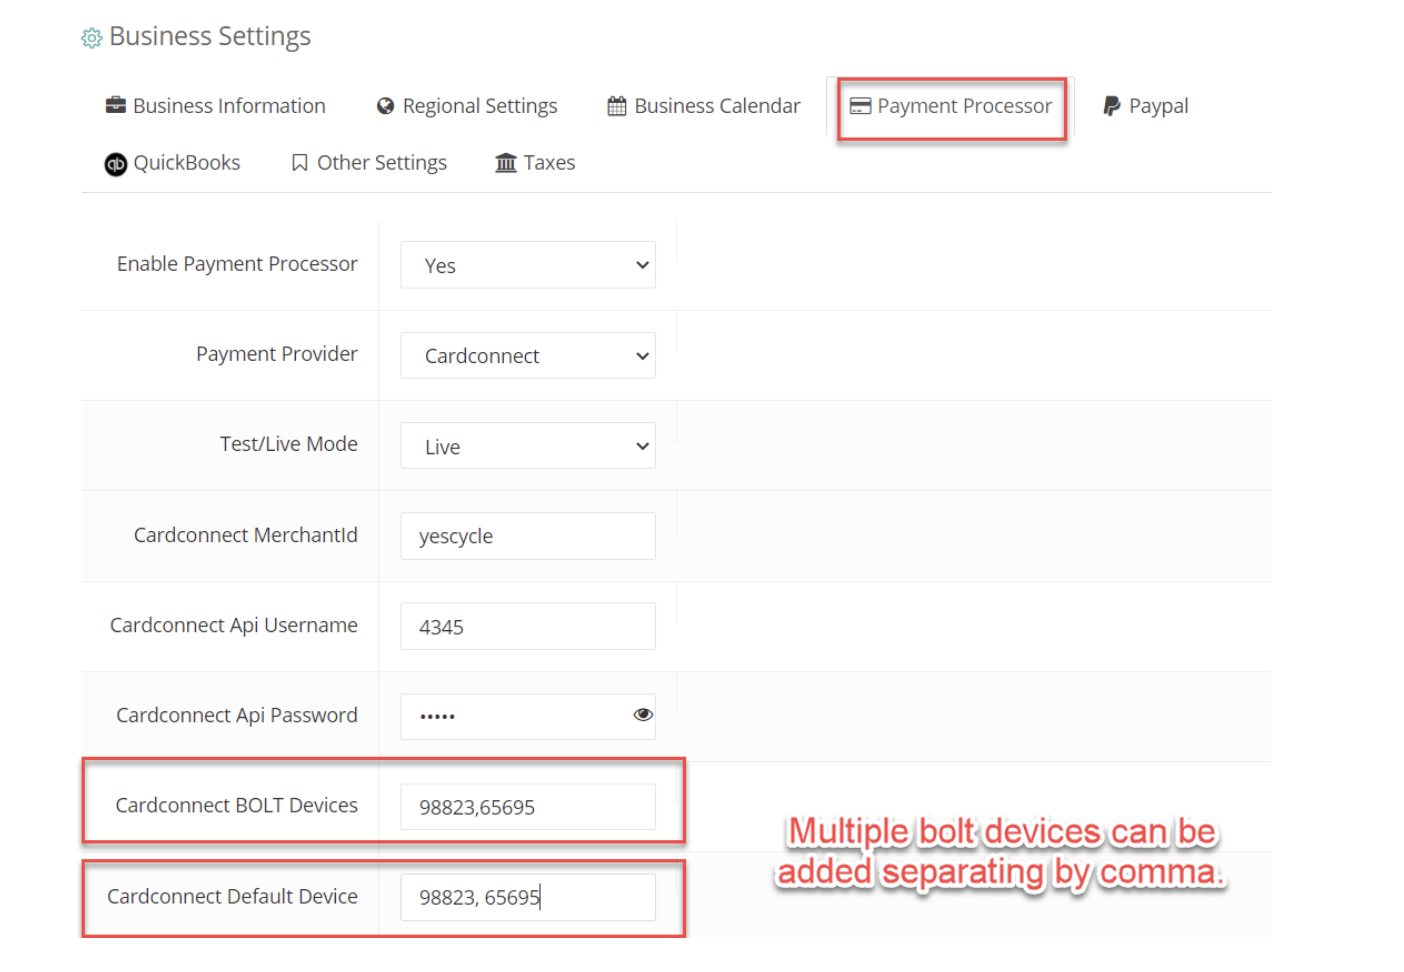Click the 'Cardconnect BOLT Devices' label

click(236, 805)
